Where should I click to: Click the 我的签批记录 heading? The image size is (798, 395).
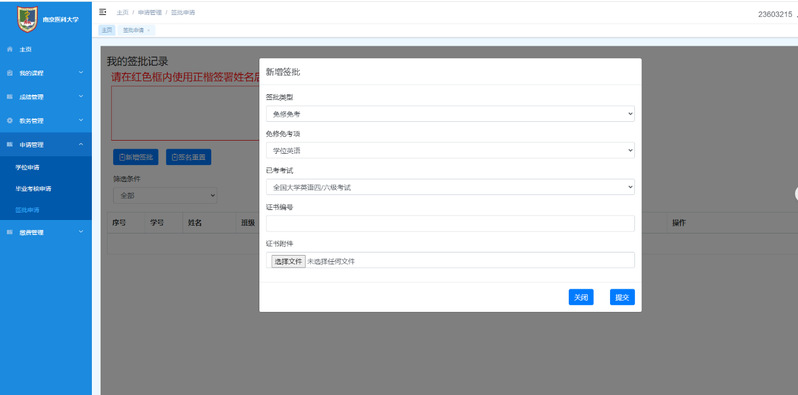click(x=137, y=62)
